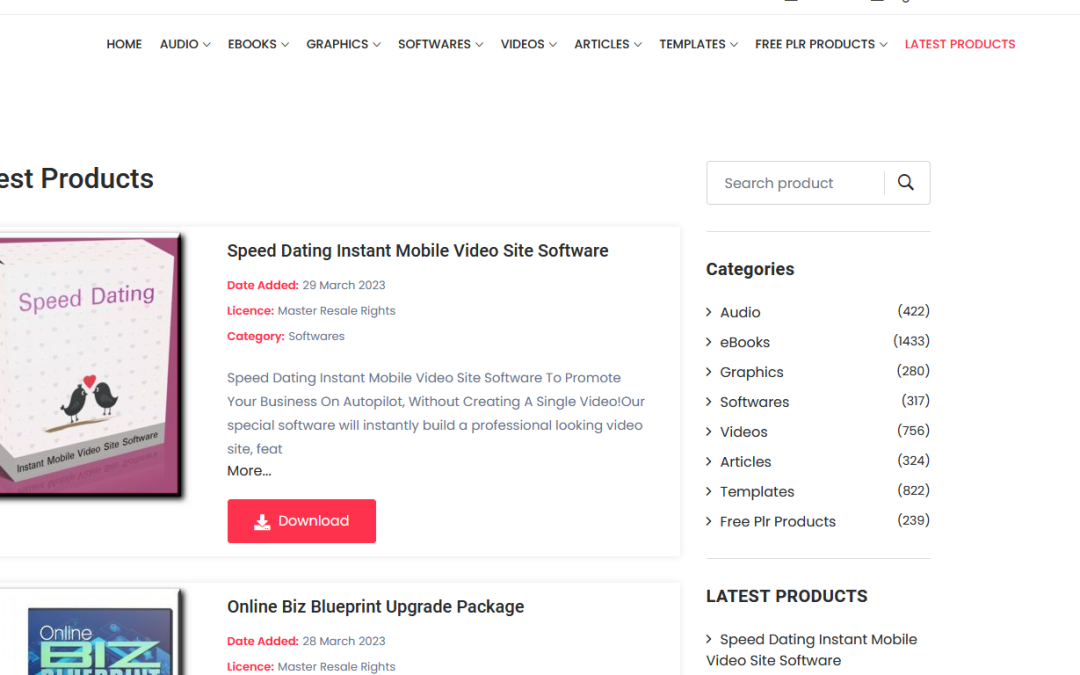1080x675 pixels.
Task: Open the EBOOKS navigation menu
Action: tap(252, 44)
